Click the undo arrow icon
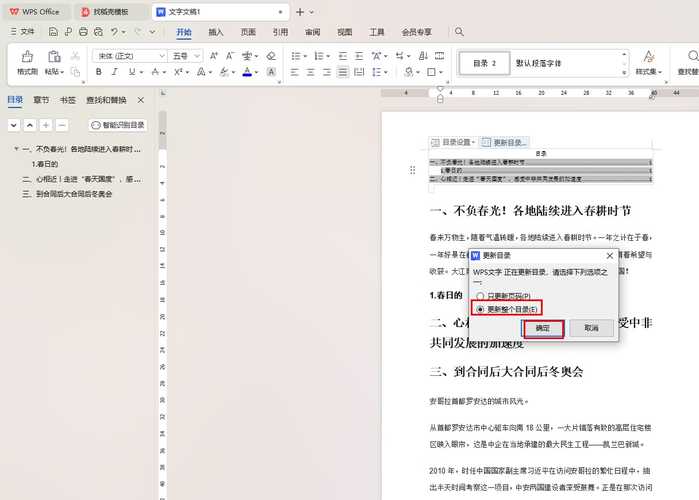 point(115,32)
